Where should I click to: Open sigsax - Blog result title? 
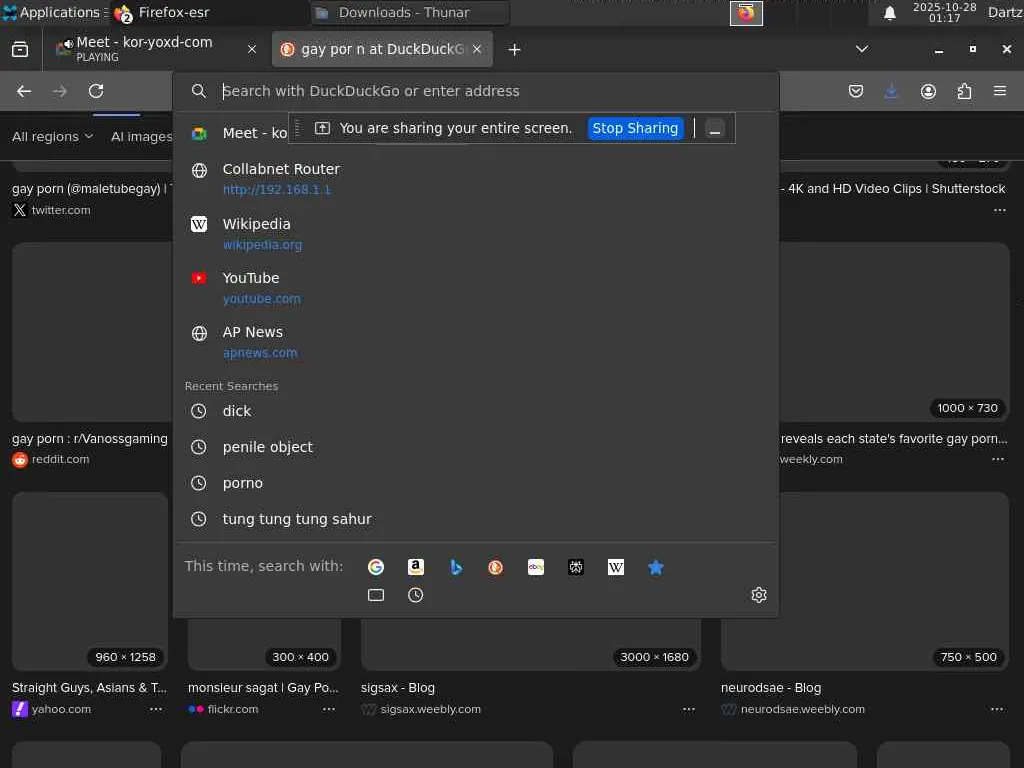[398, 688]
